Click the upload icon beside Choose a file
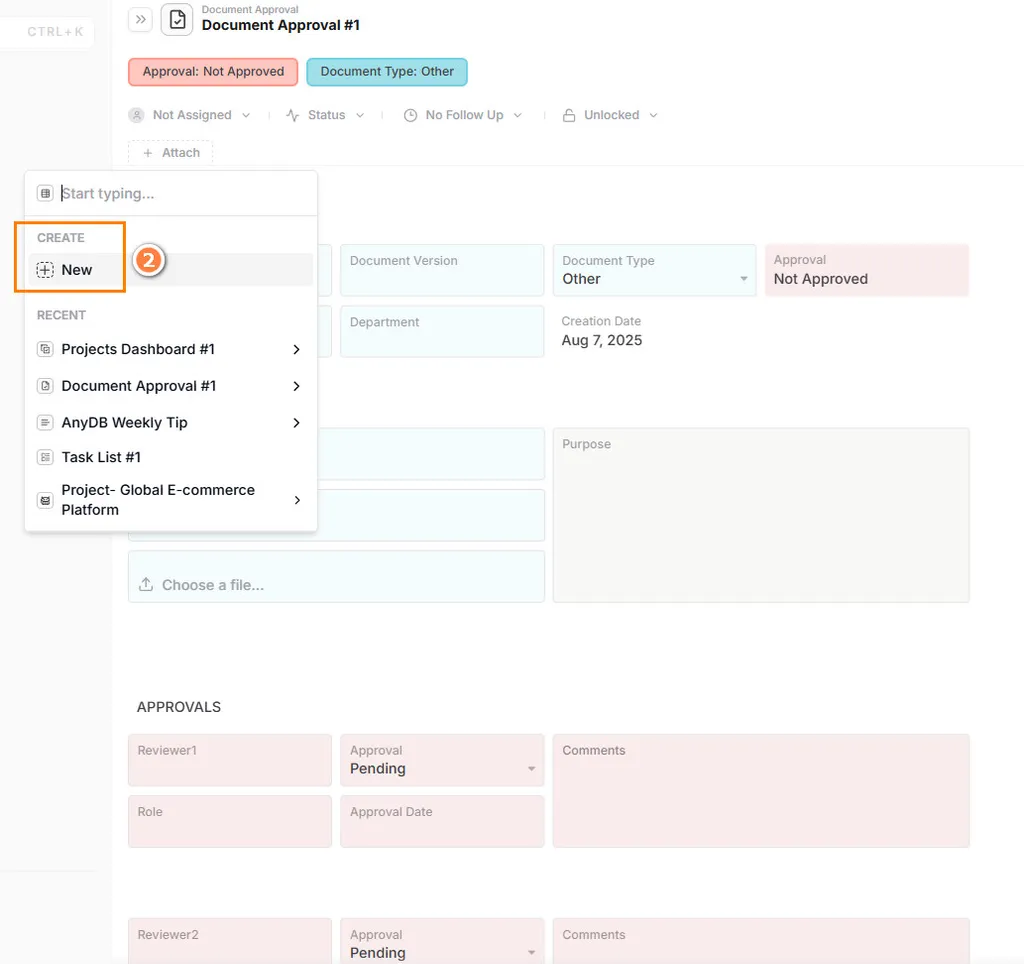 click(146, 585)
